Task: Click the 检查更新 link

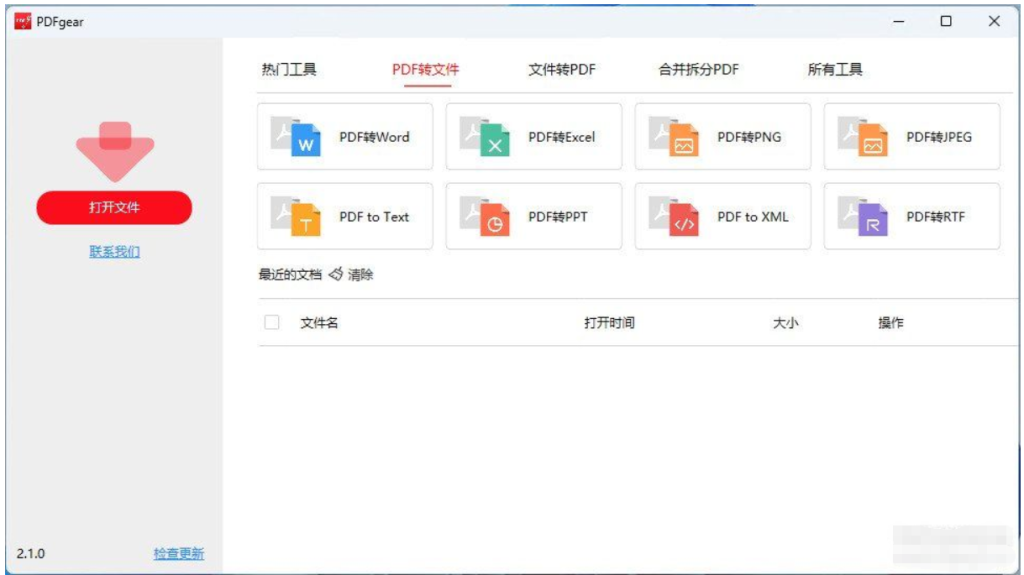Action: [x=179, y=553]
